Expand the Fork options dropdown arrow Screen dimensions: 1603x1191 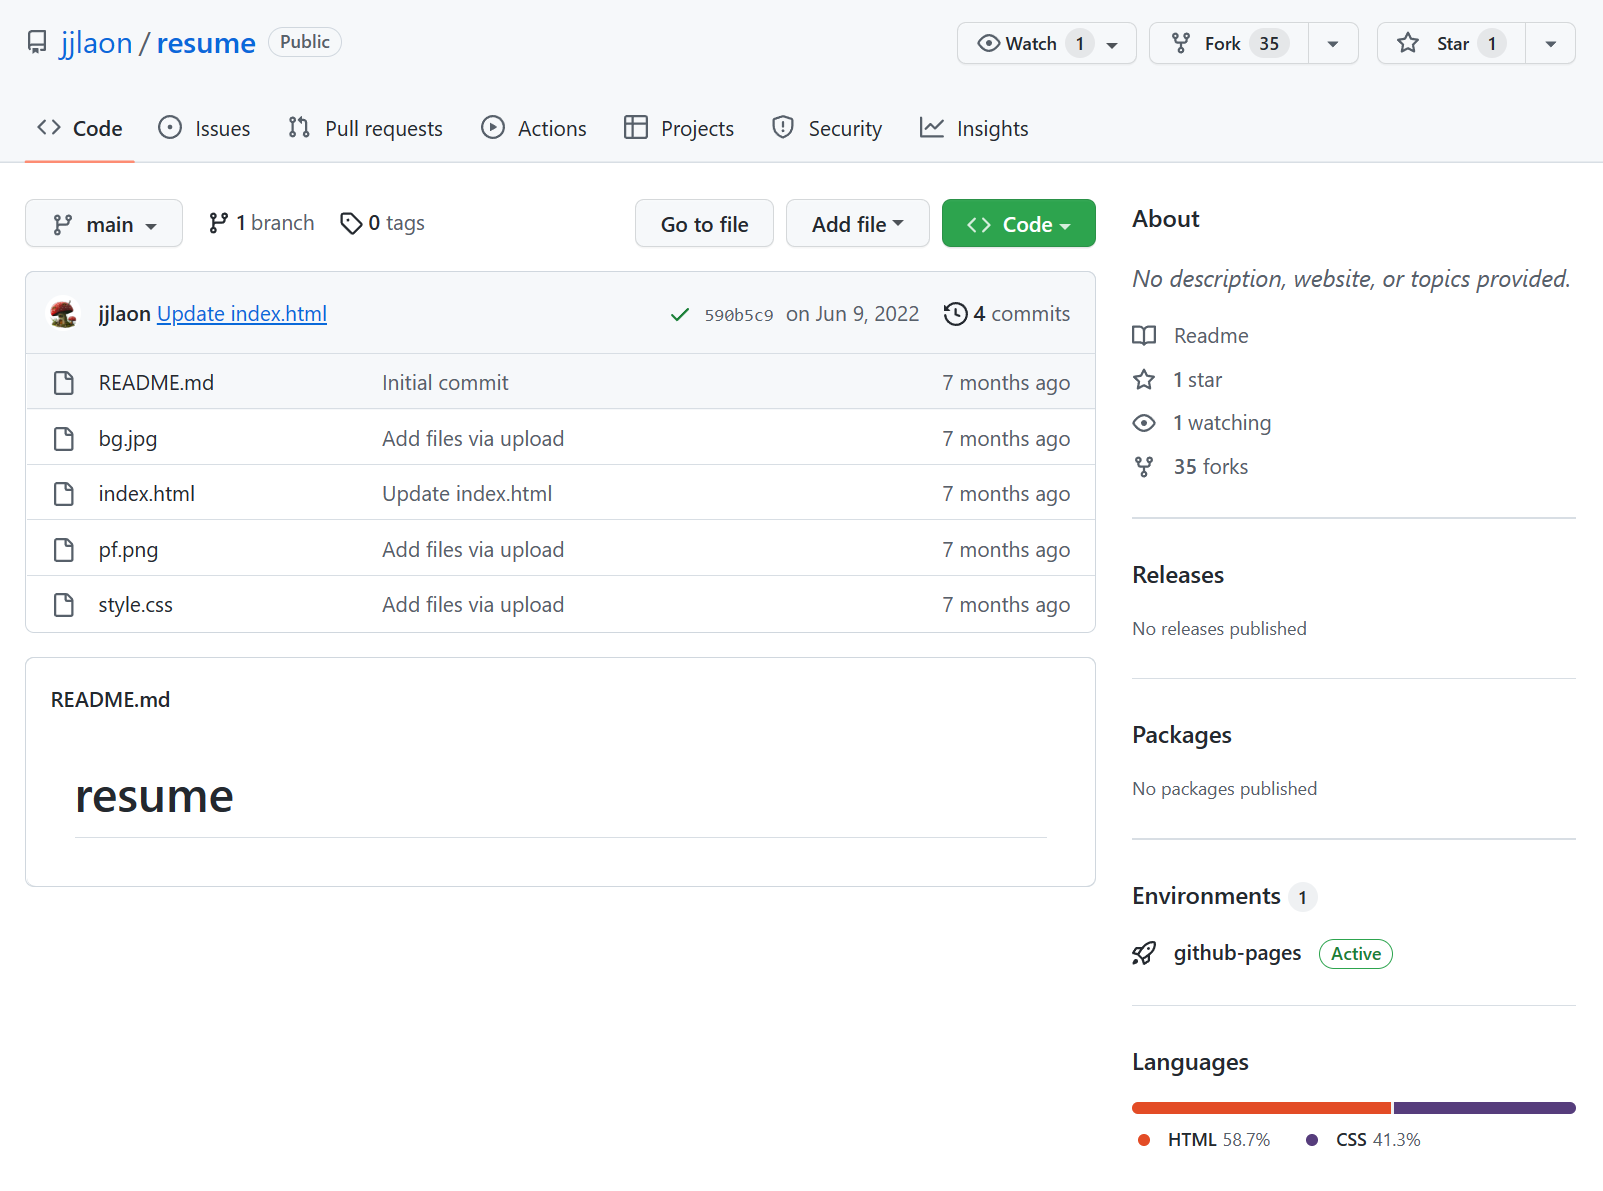pyautogui.click(x=1333, y=43)
